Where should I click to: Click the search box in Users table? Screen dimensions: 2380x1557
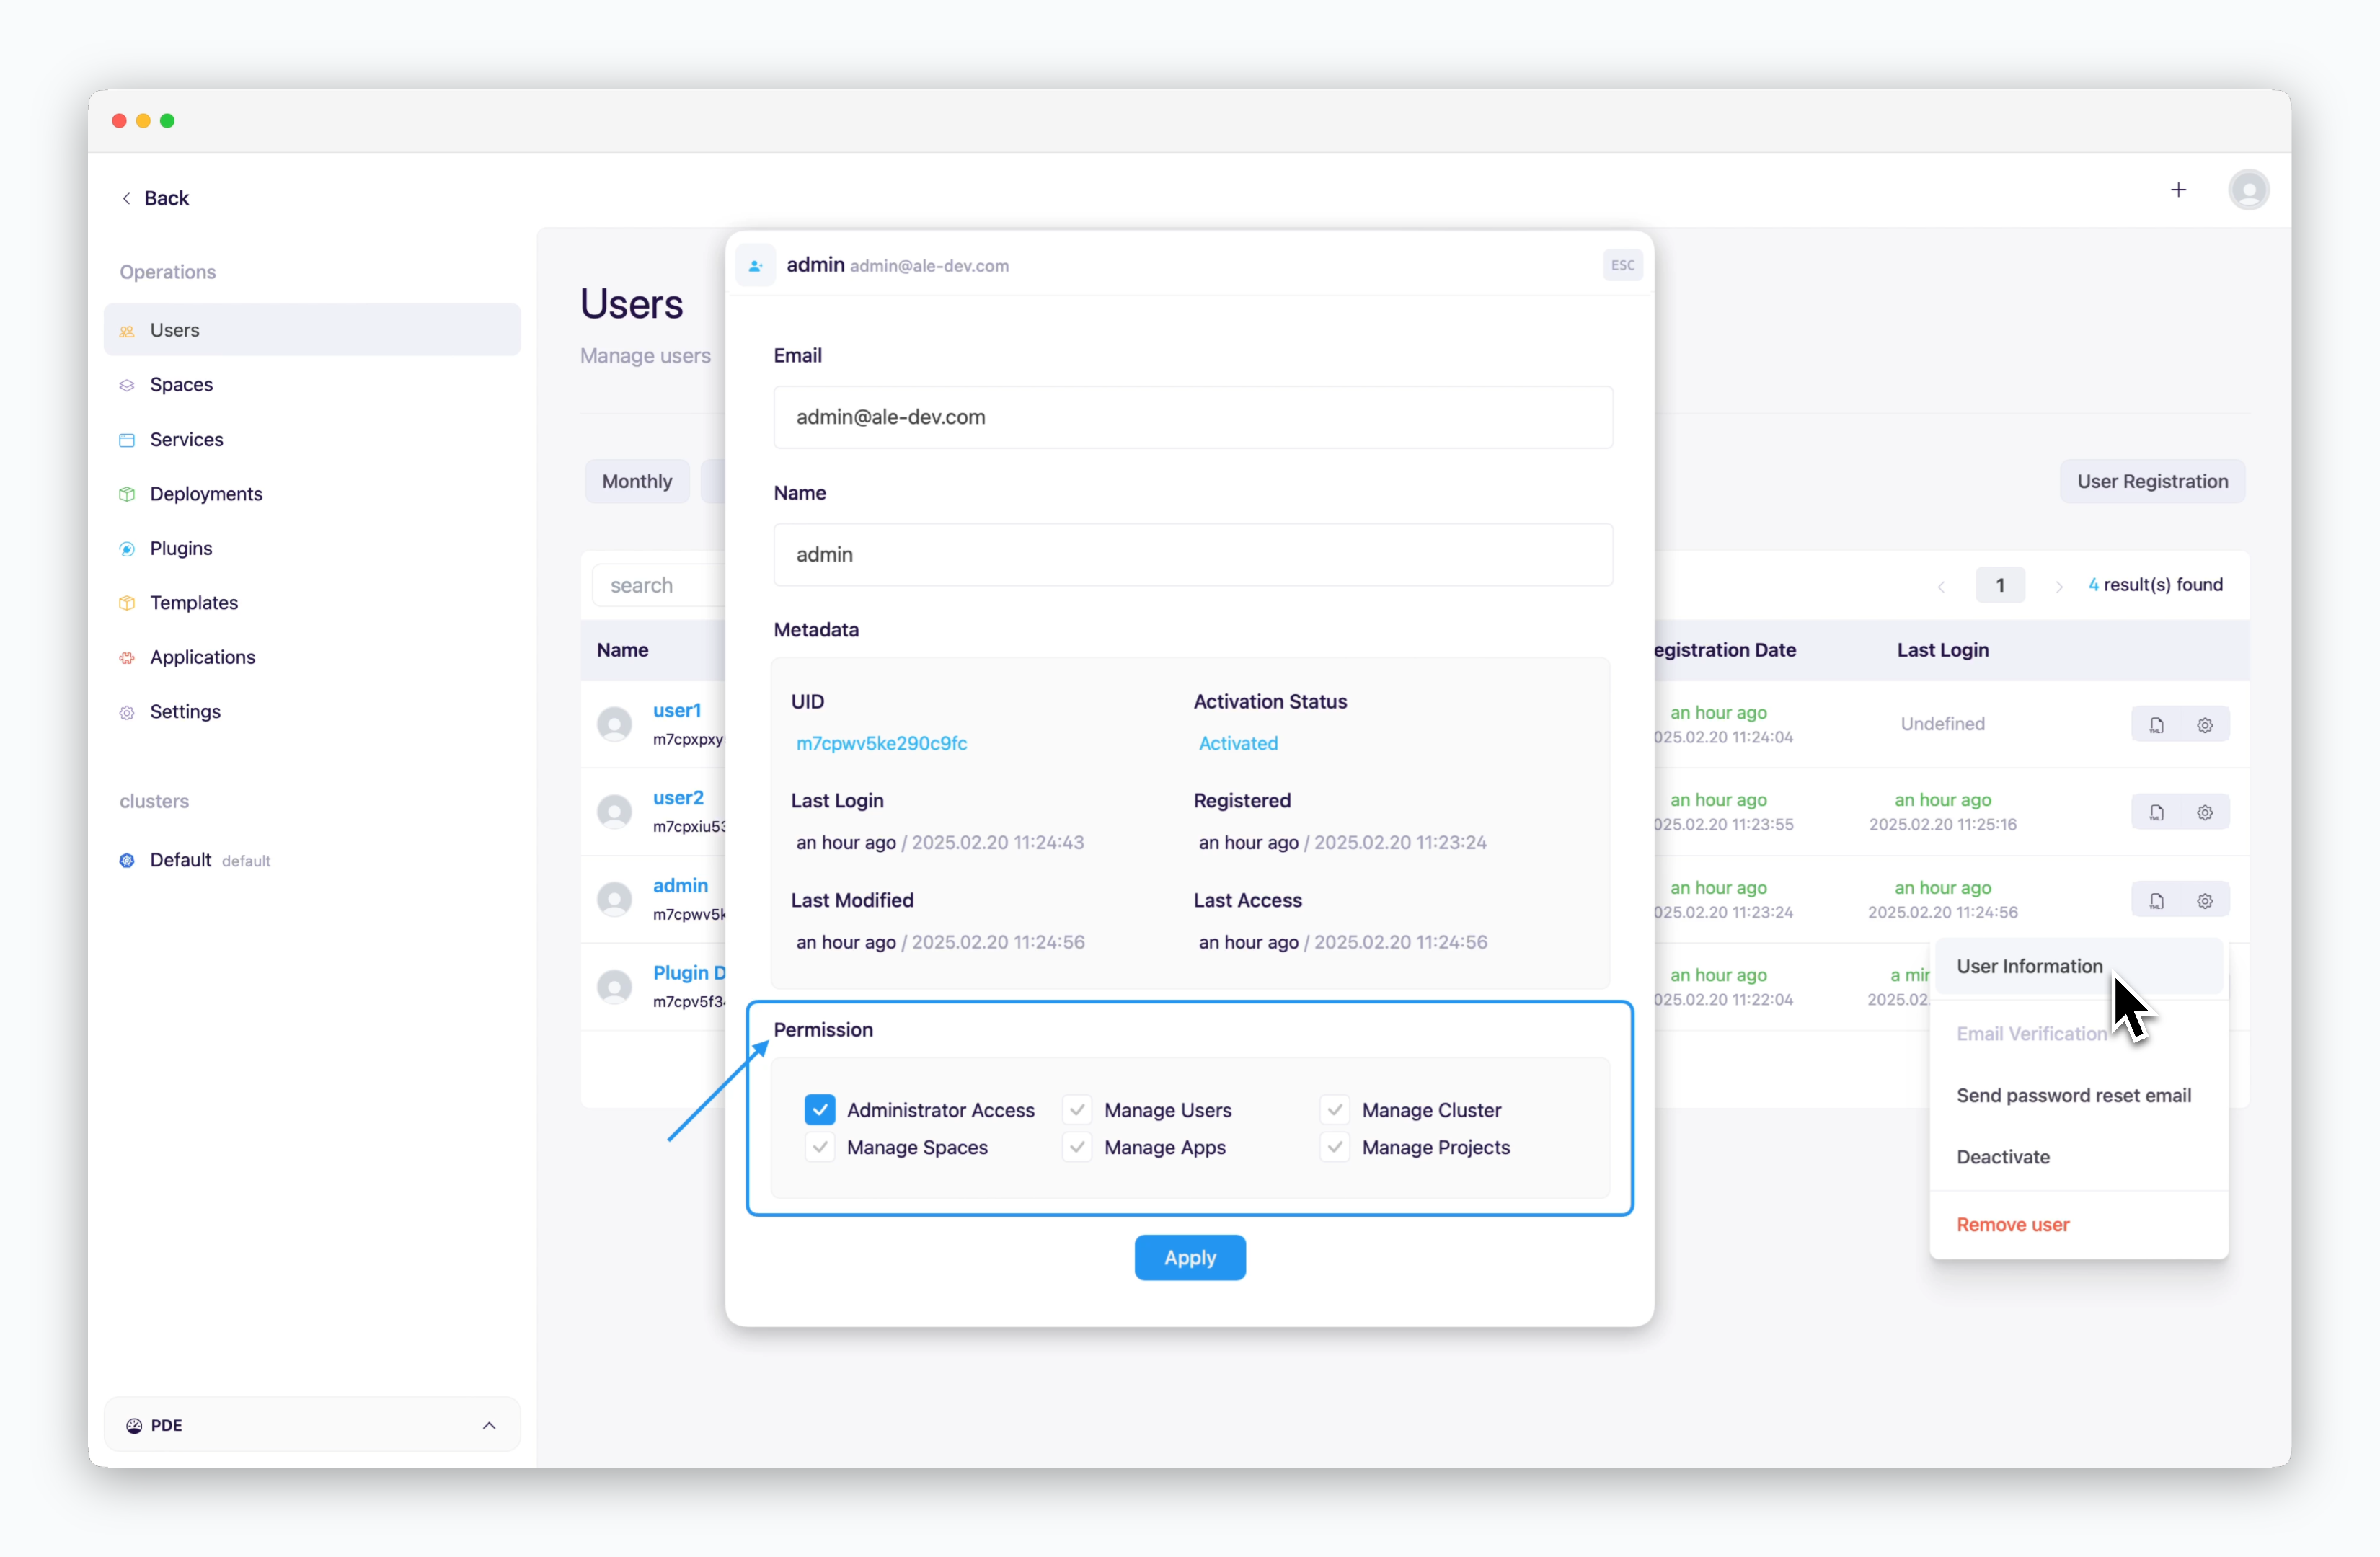[660, 585]
